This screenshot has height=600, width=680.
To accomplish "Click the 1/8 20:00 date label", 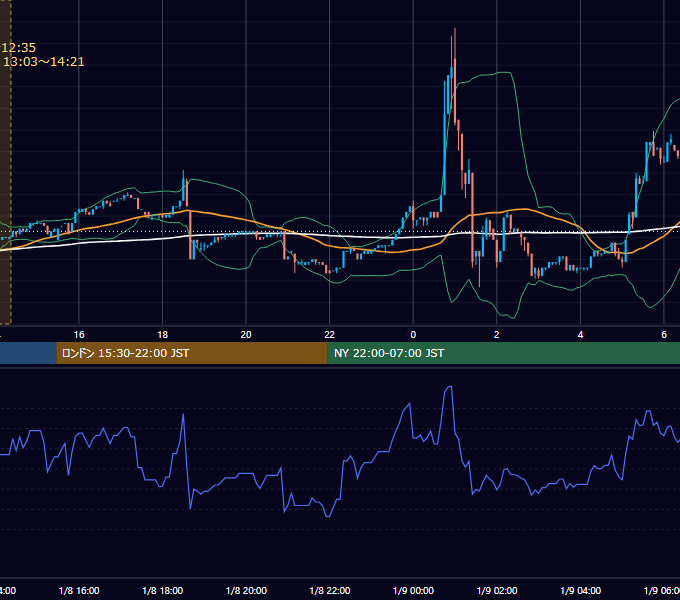I will (246, 591).
